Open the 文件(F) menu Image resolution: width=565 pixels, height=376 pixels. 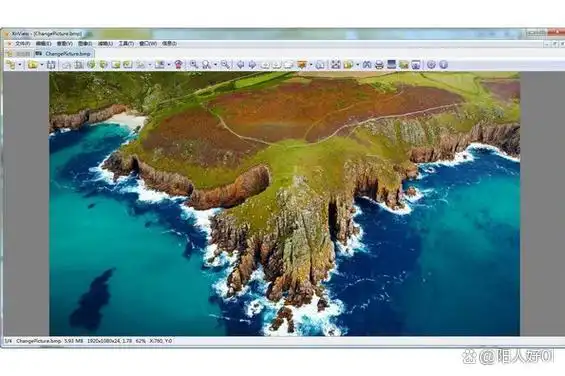[x=22, y=44]
